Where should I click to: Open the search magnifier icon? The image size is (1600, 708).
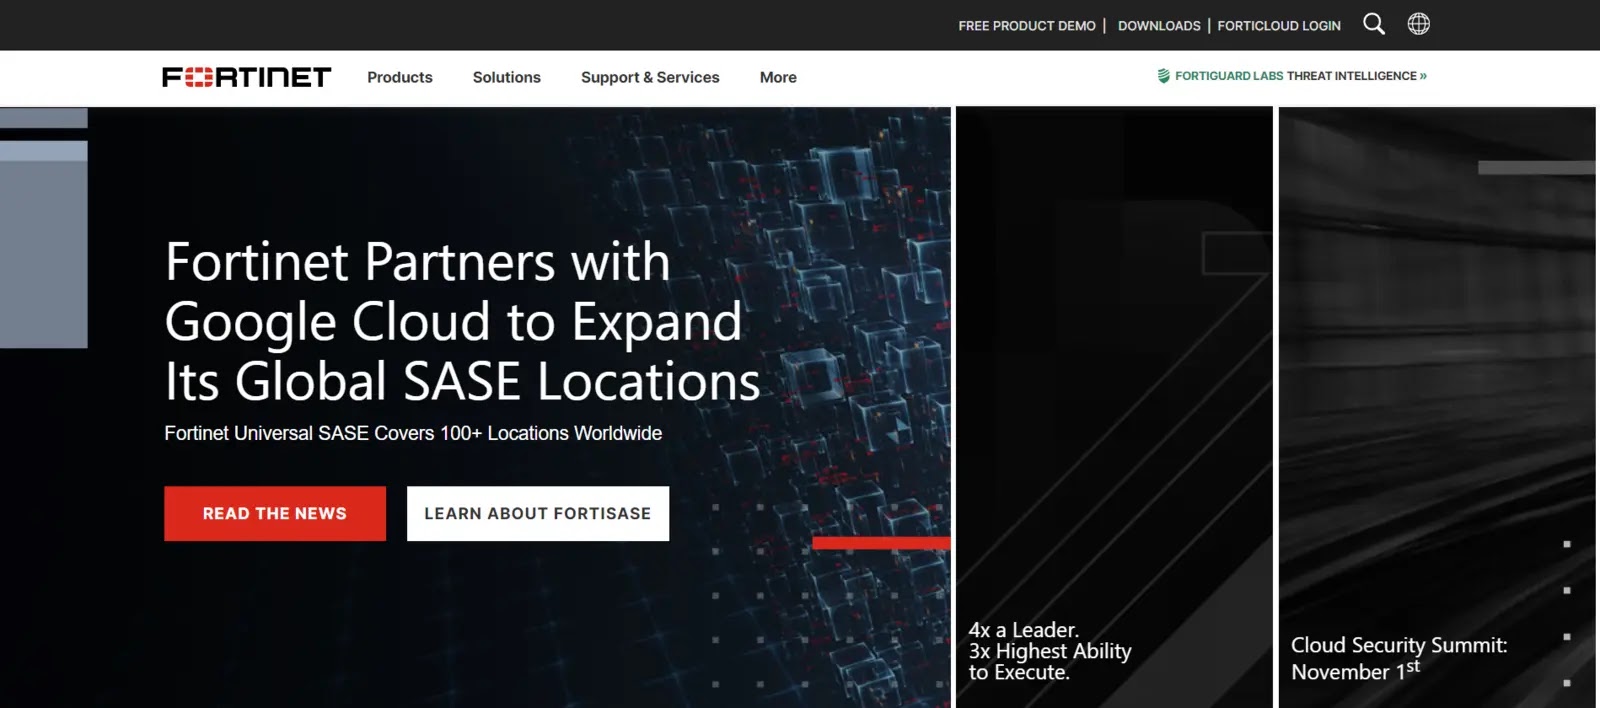pos(1374,24)
